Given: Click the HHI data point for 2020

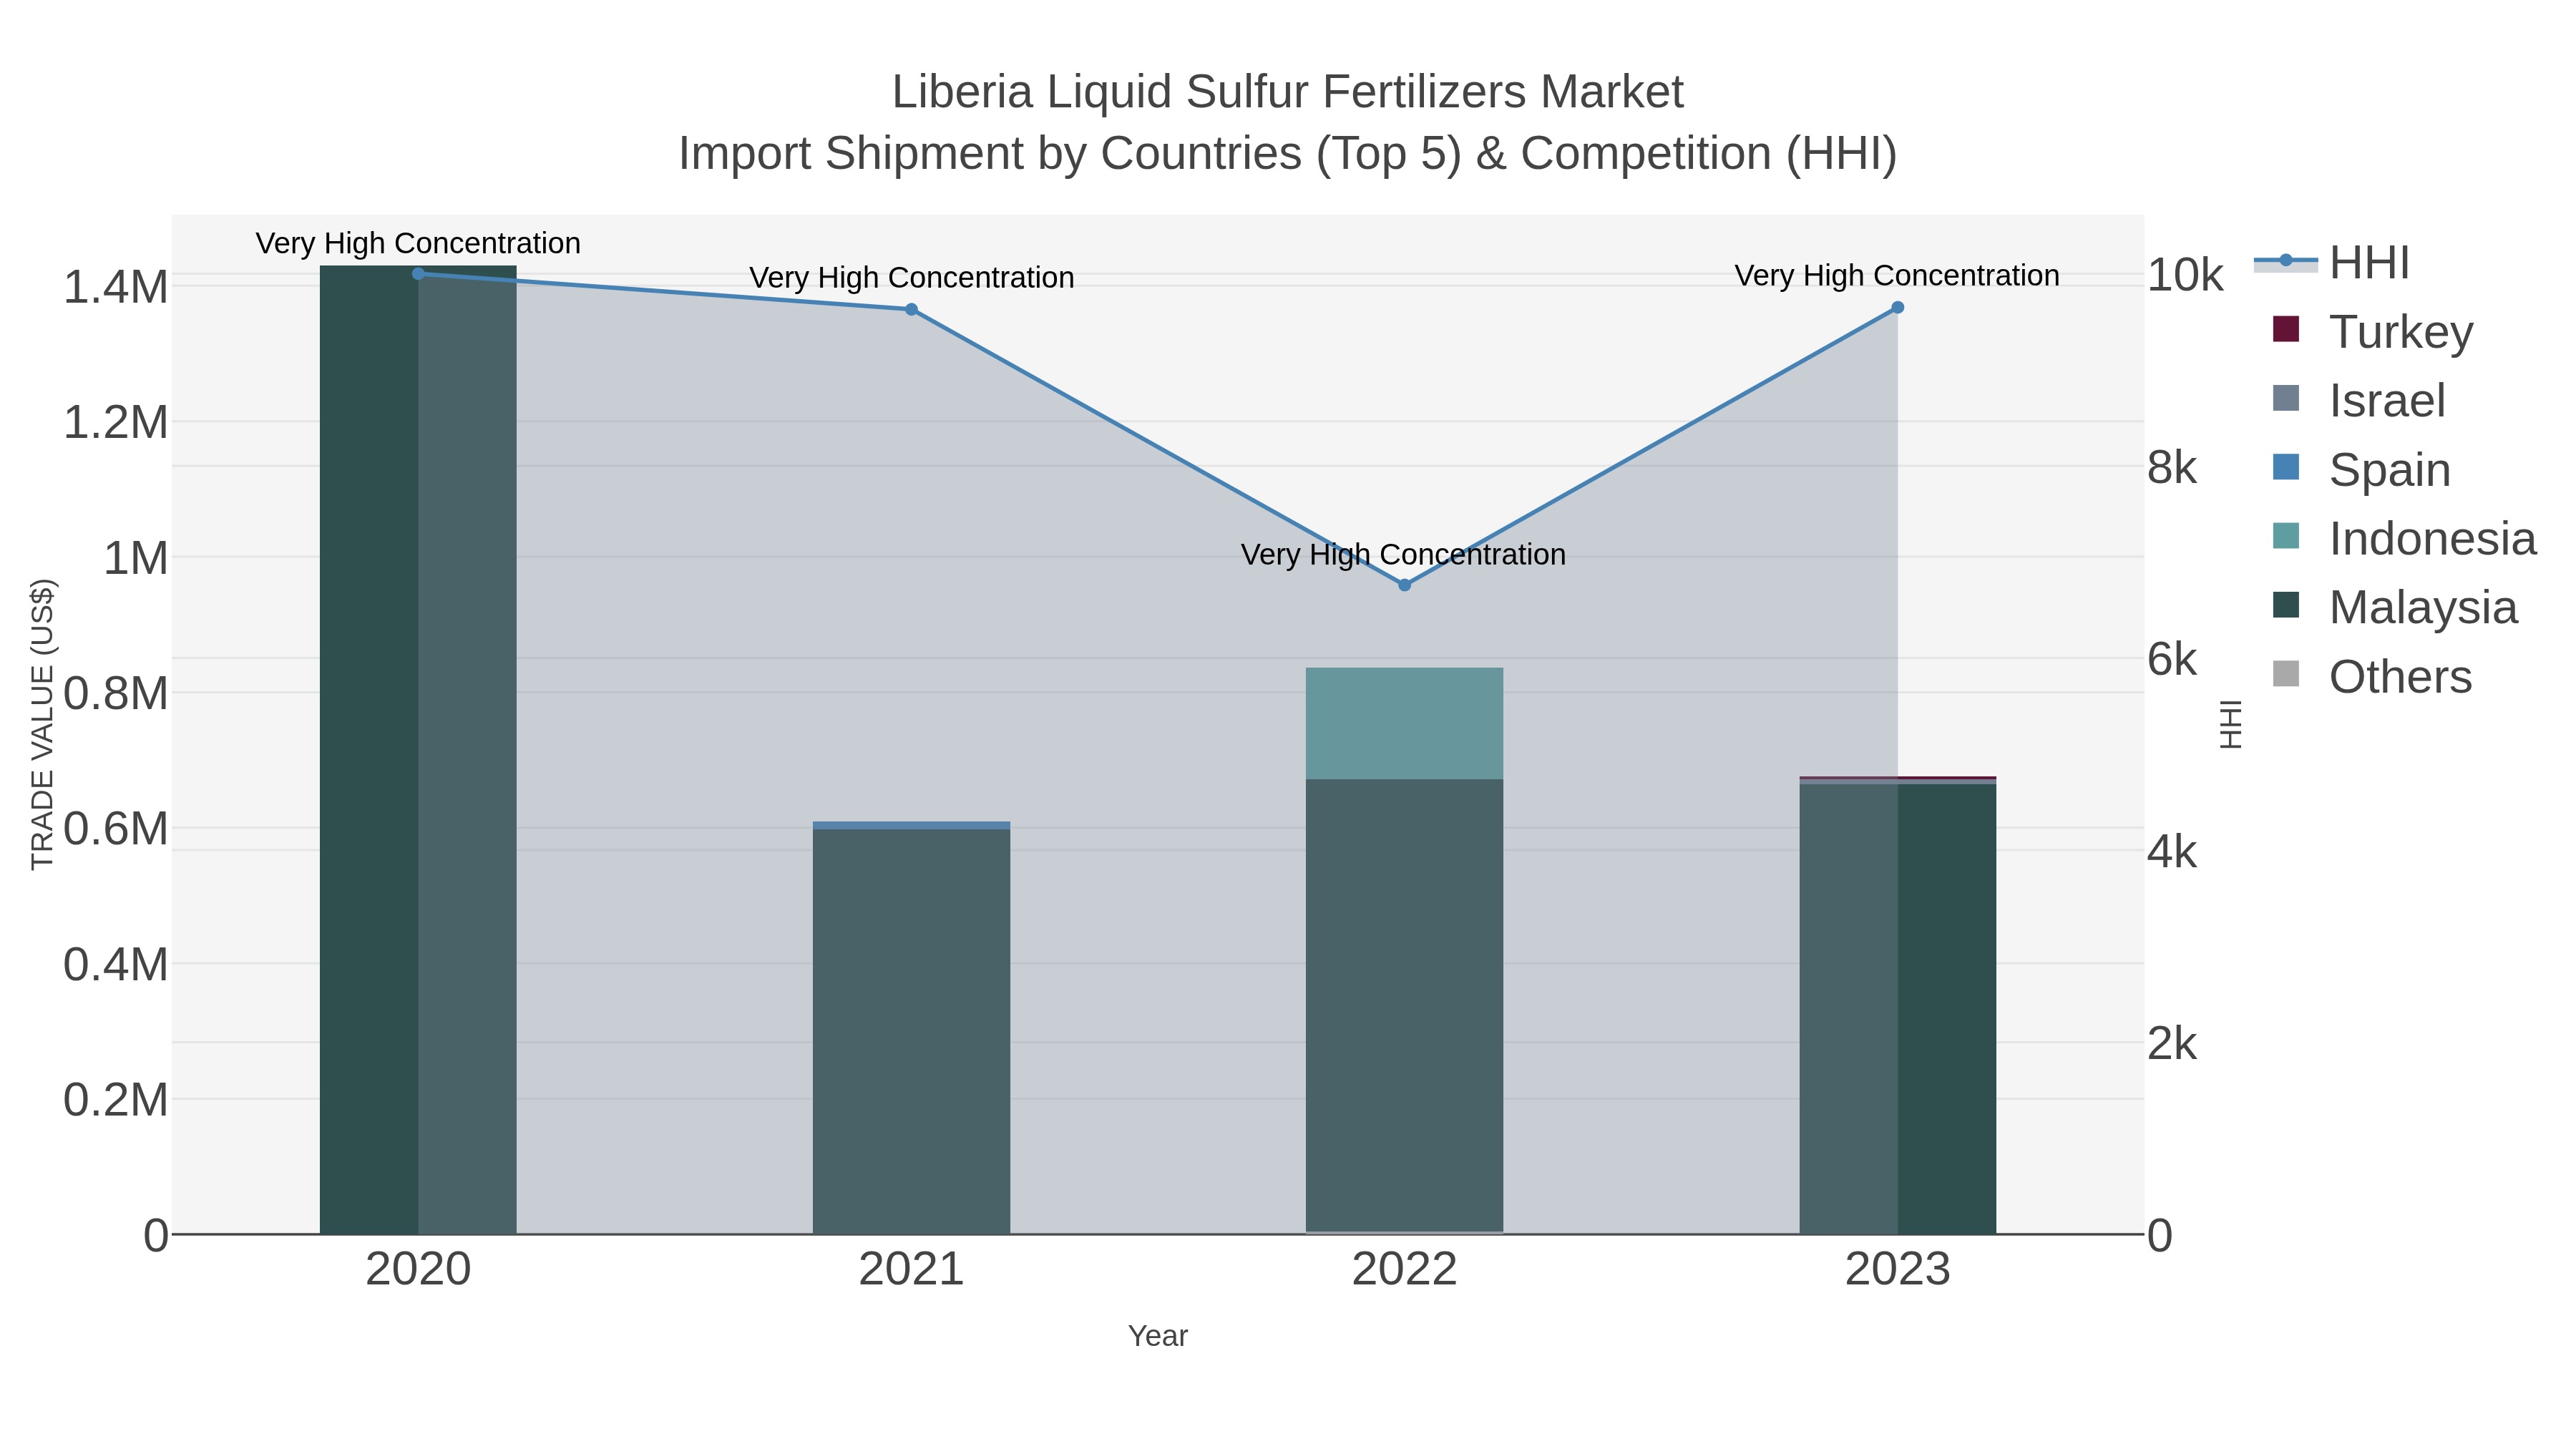Looking at the screenshot, I should tap(418, 274).
